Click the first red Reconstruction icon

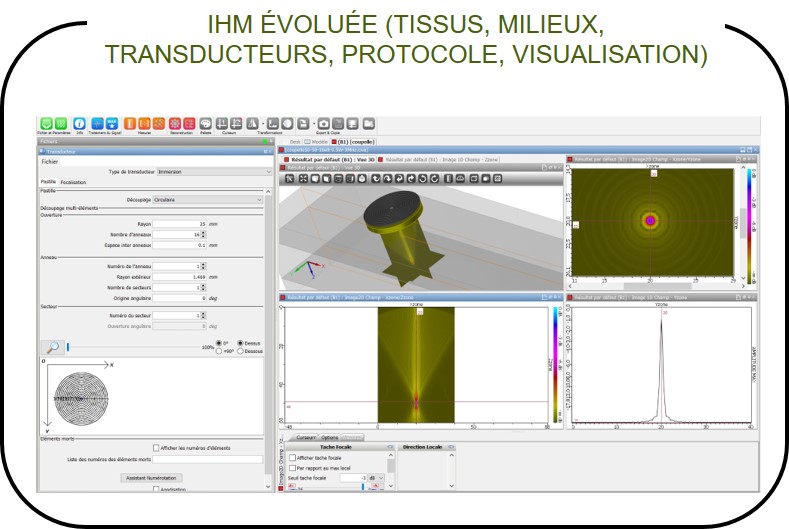click(x=174, y=122)
